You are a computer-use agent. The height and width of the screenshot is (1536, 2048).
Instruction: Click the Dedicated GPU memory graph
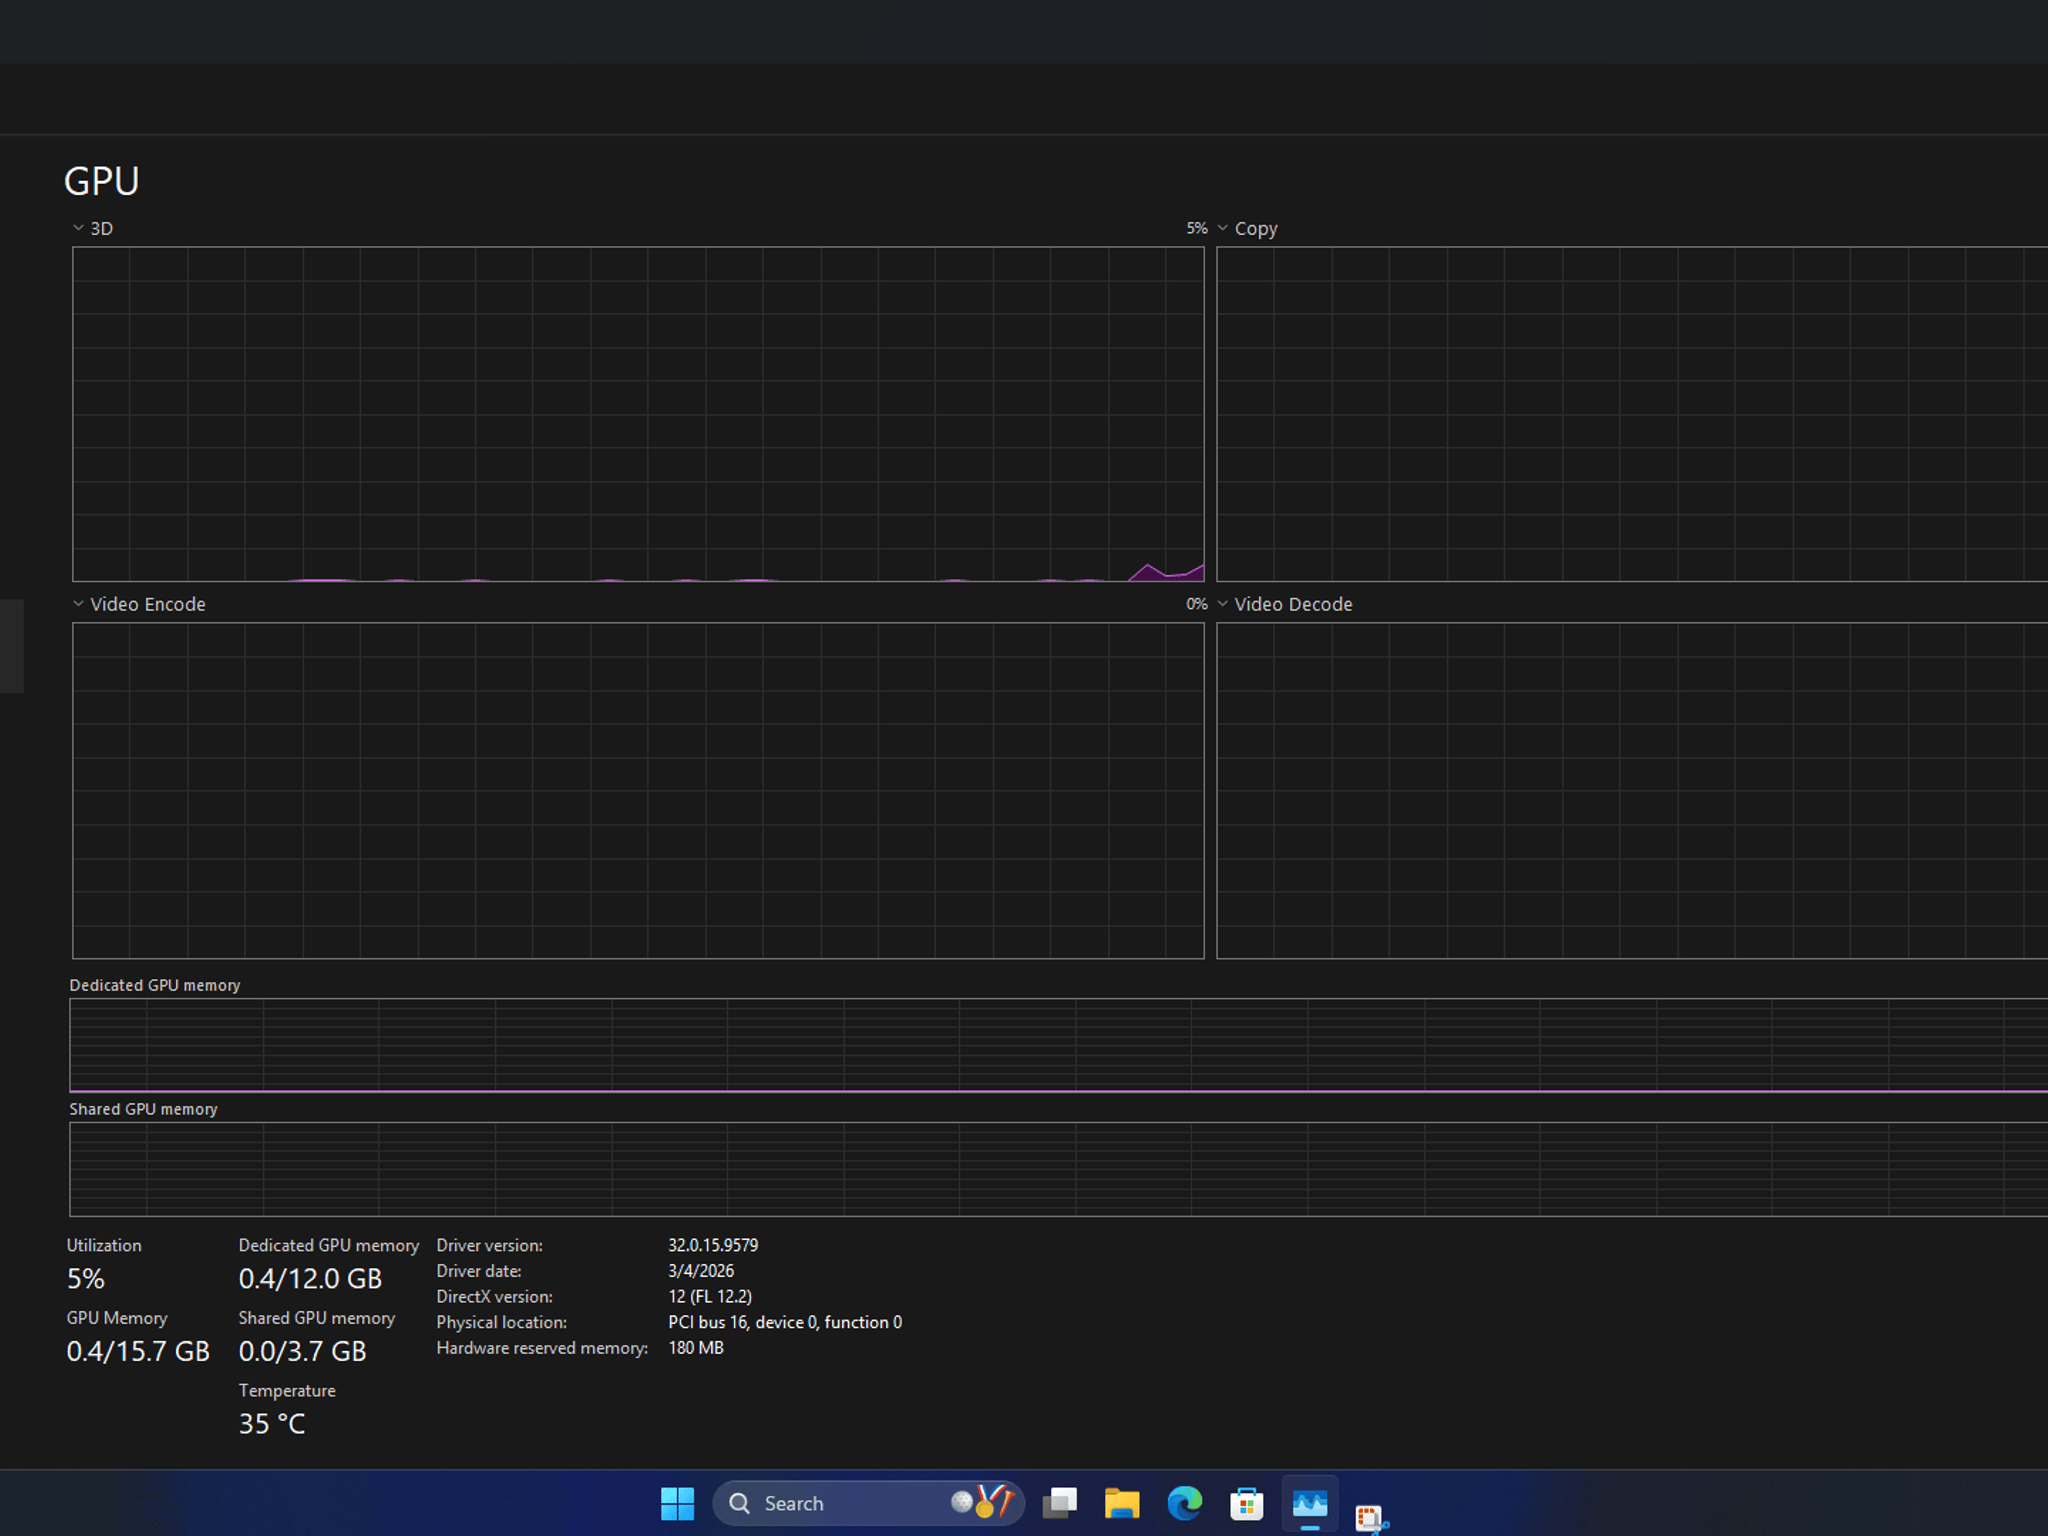point(1058,1045)
